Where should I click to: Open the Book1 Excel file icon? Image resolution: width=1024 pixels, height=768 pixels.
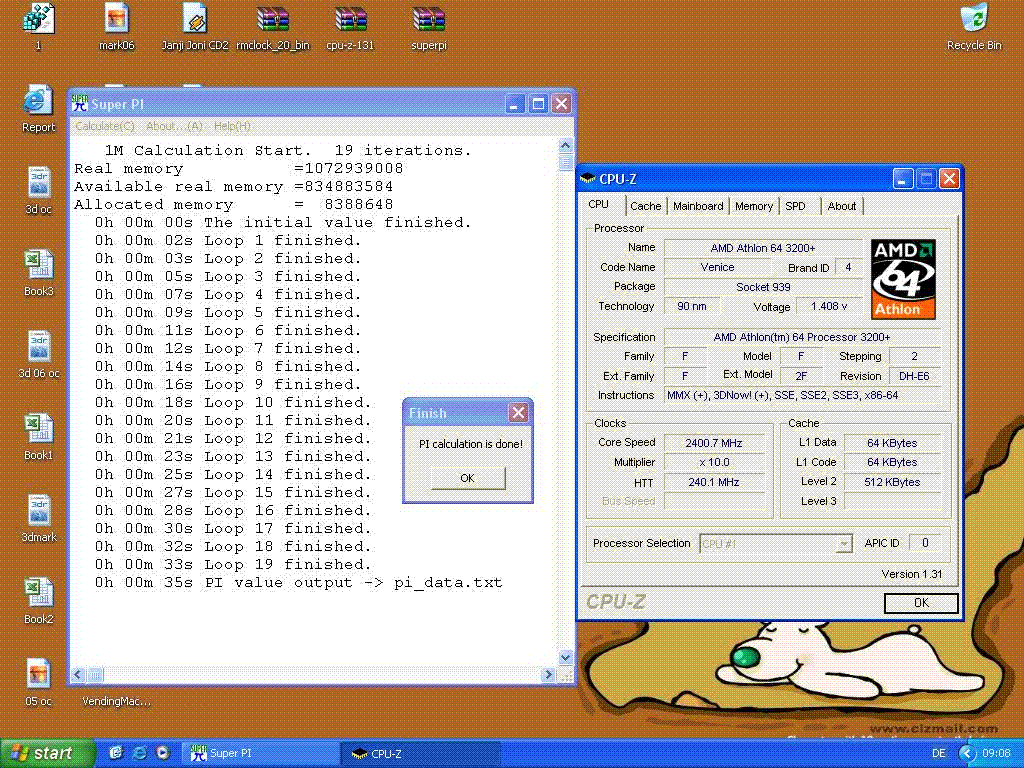39,436
